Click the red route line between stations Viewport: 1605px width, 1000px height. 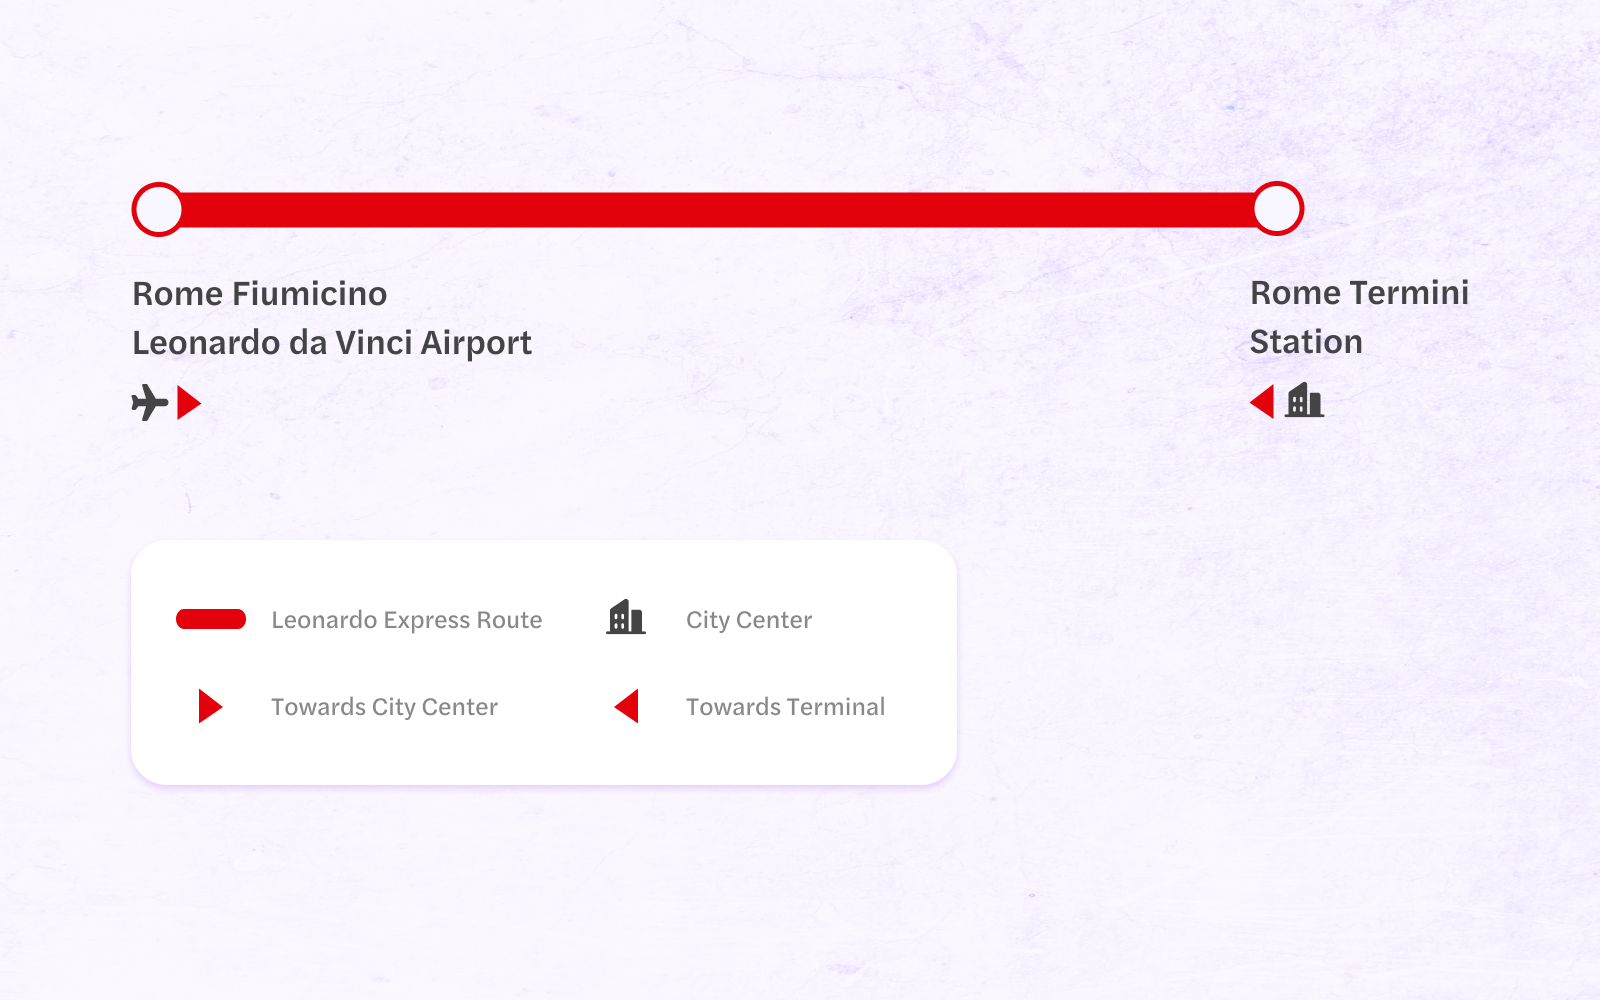point(718,210)
